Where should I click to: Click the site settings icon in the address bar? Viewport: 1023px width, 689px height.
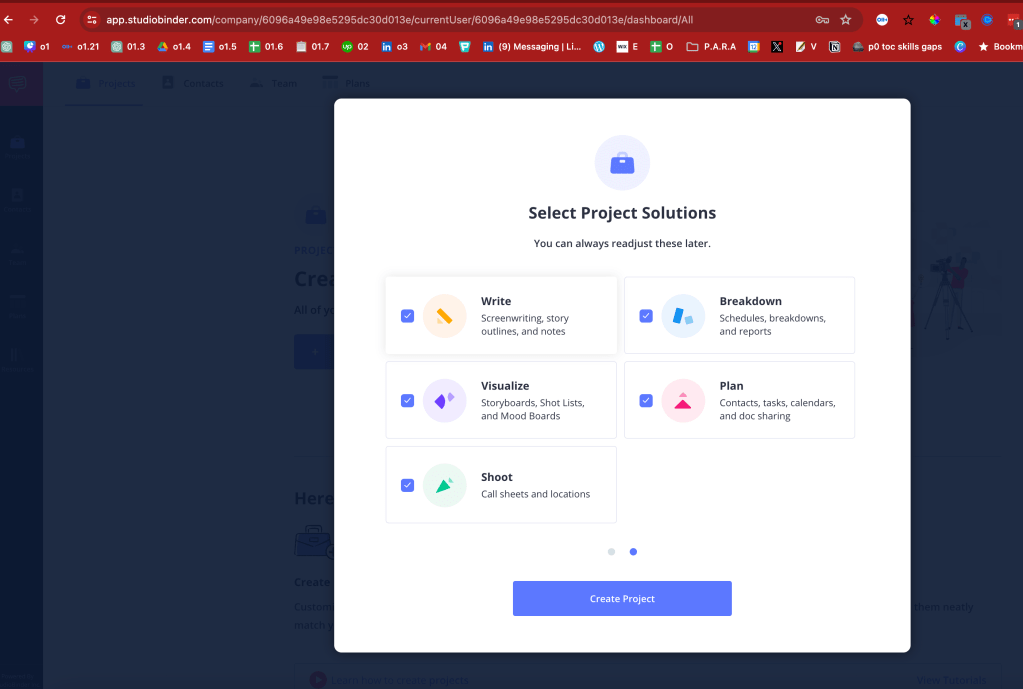[x=92, y=20]
